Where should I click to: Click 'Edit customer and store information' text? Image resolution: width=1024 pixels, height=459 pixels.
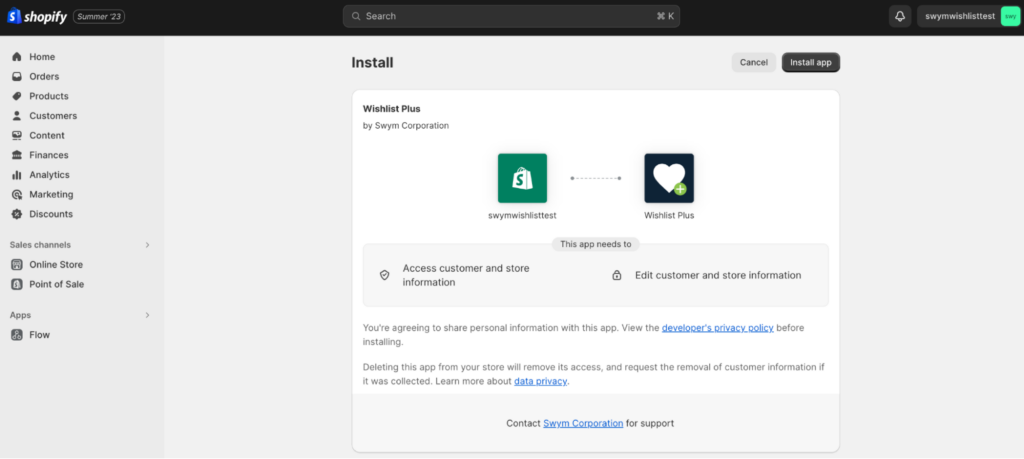point(718,275)
